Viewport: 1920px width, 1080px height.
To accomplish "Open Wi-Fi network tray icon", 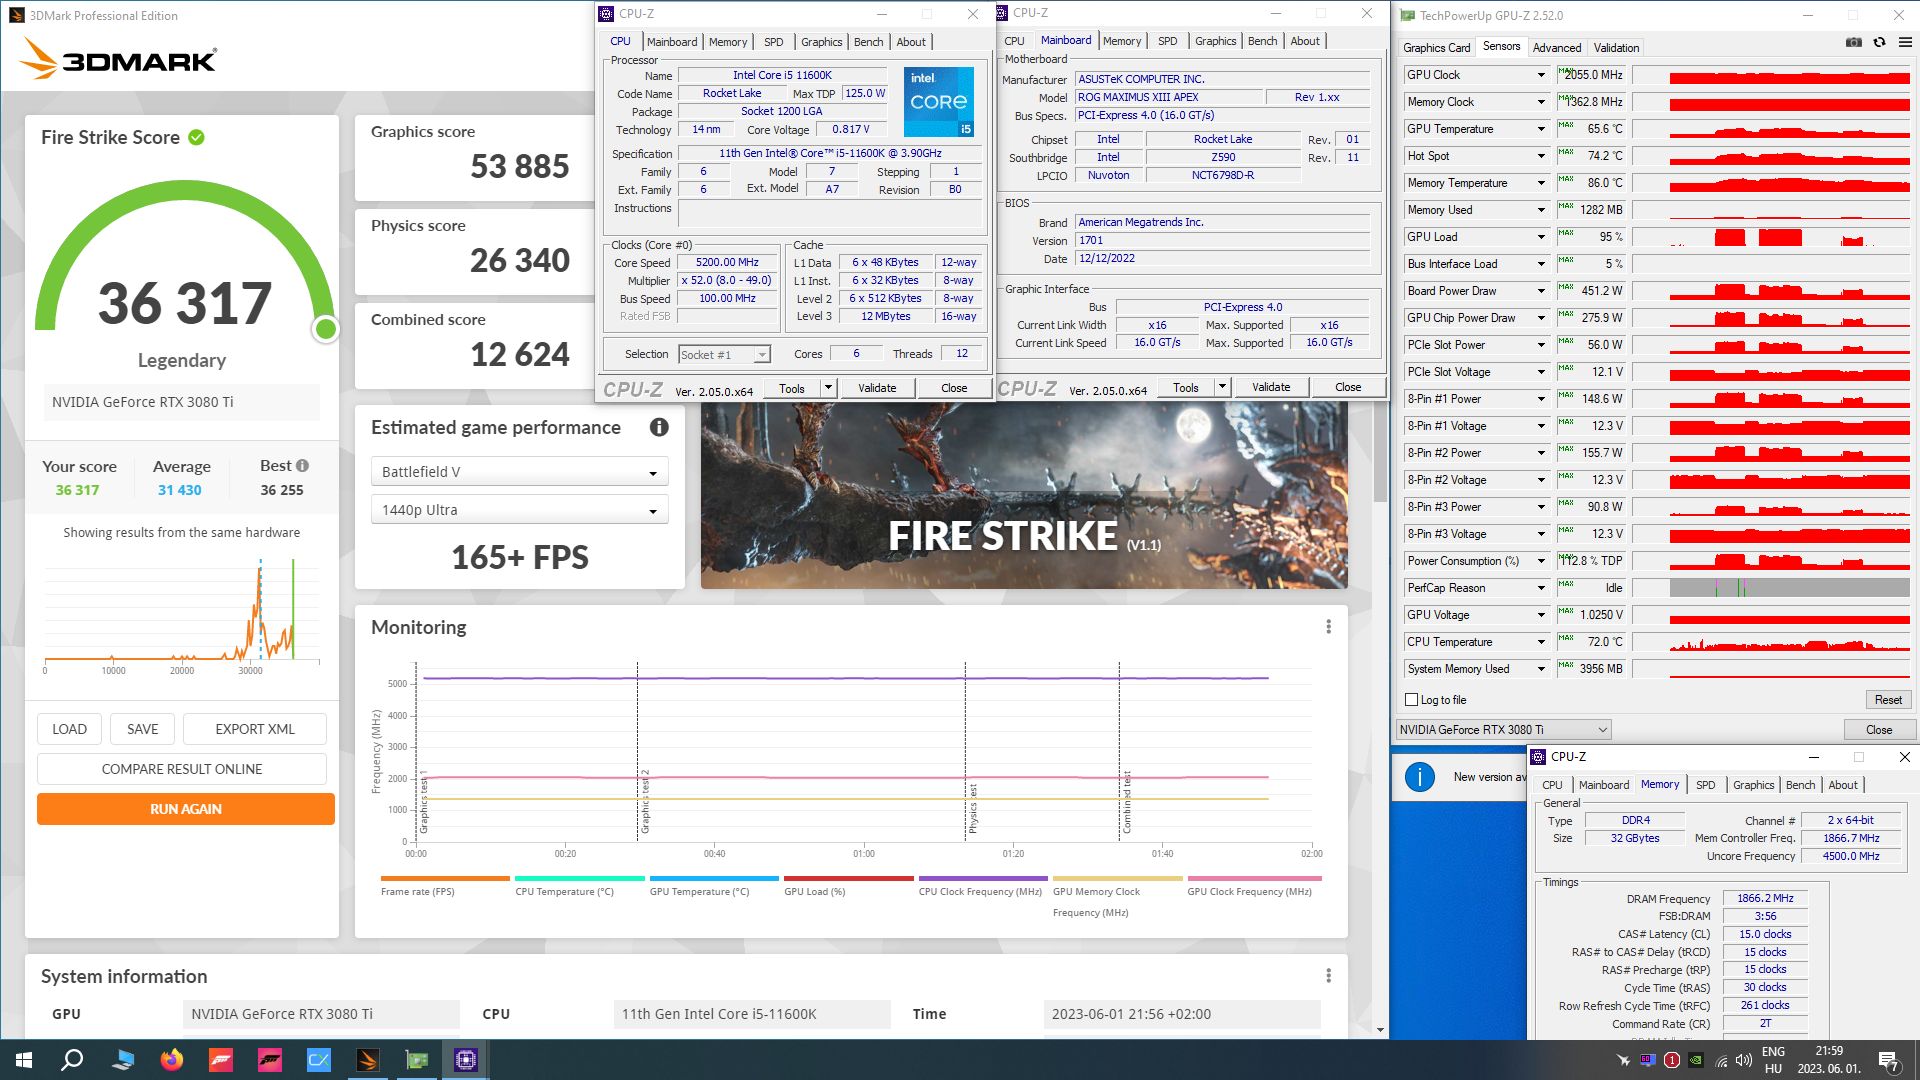I will coord(1721,1060).
